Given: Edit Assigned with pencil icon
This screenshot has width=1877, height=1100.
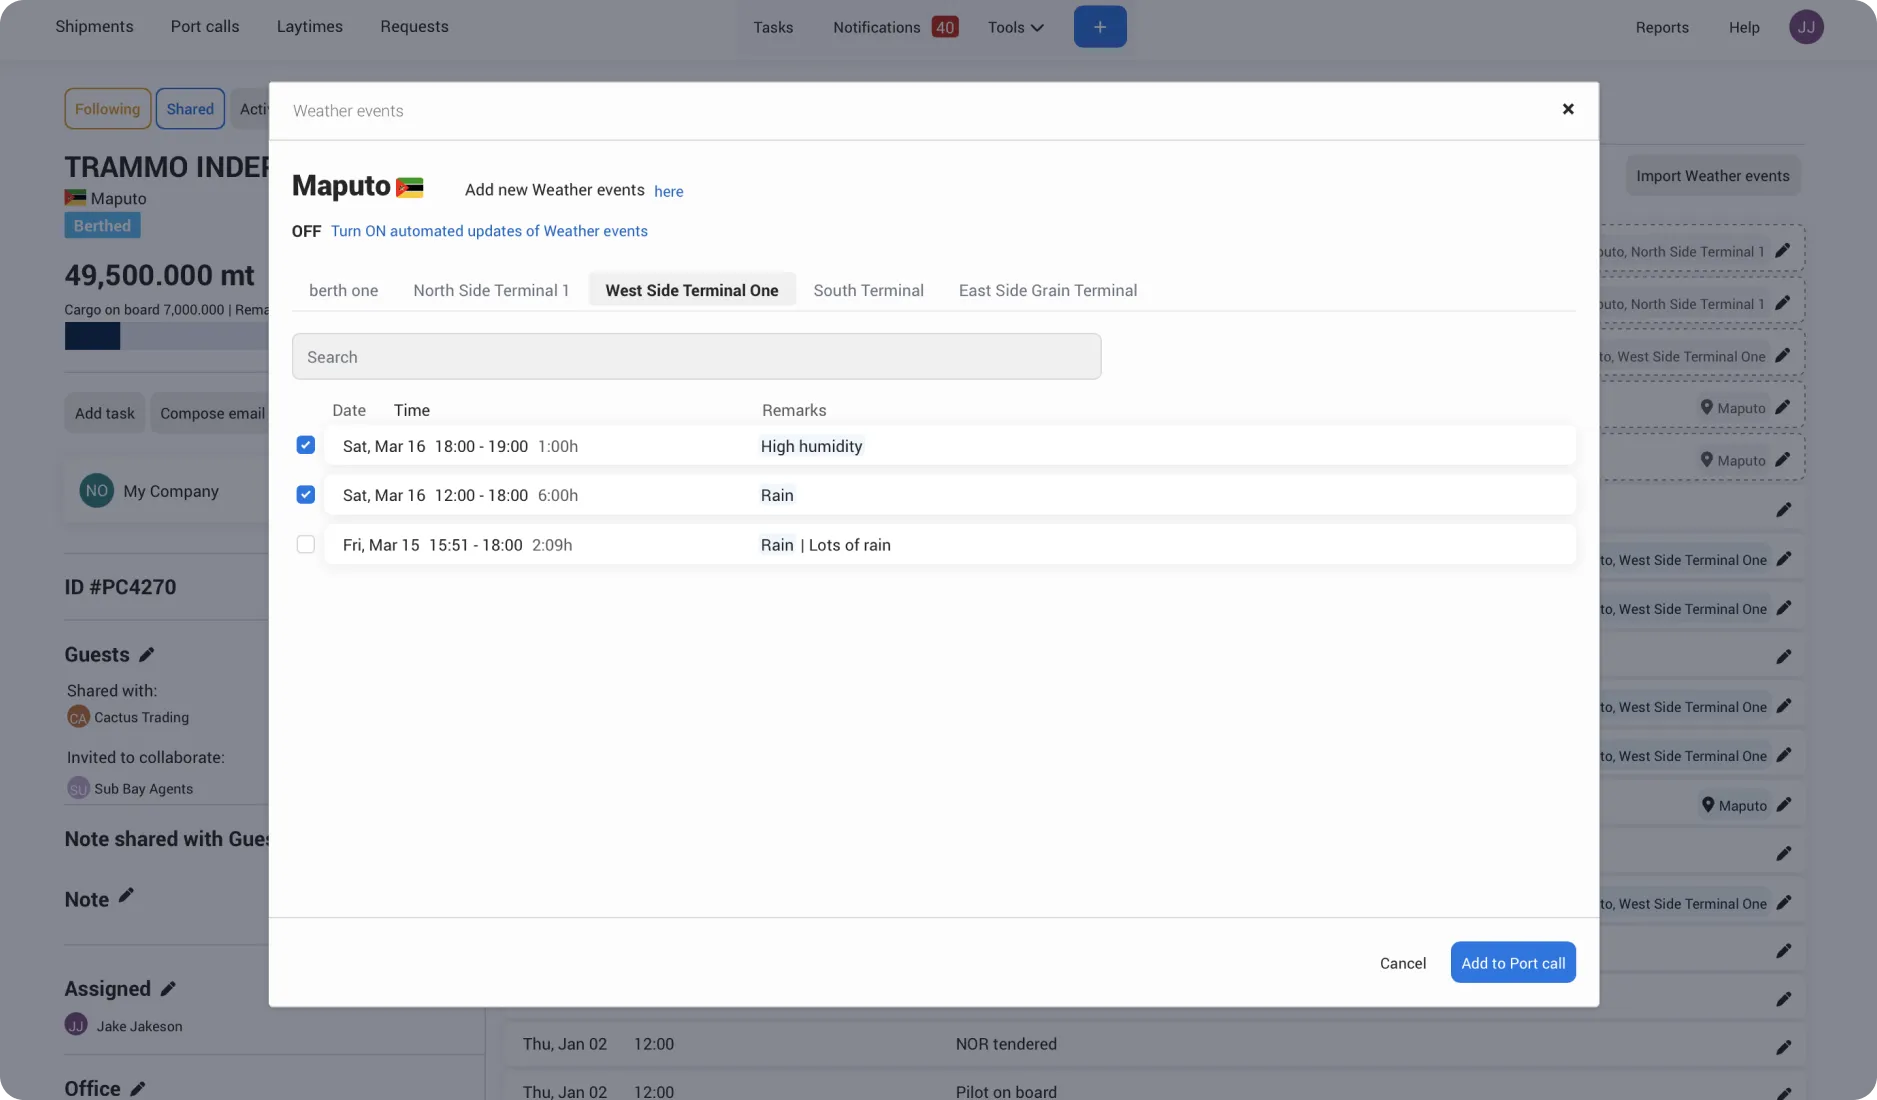Looking at the screenshot, I should tap(168, 988).
